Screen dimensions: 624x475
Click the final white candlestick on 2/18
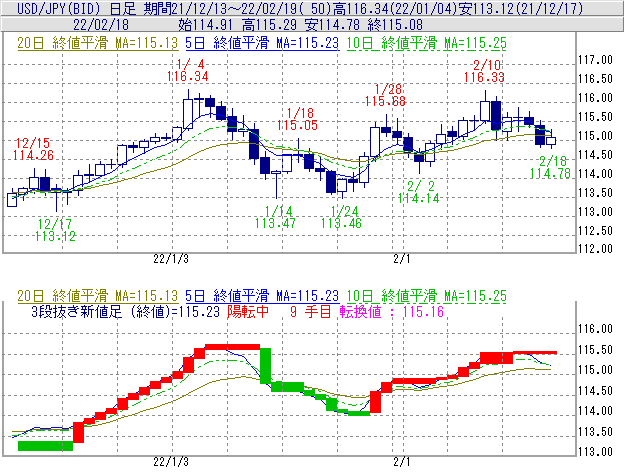(551, 141)
